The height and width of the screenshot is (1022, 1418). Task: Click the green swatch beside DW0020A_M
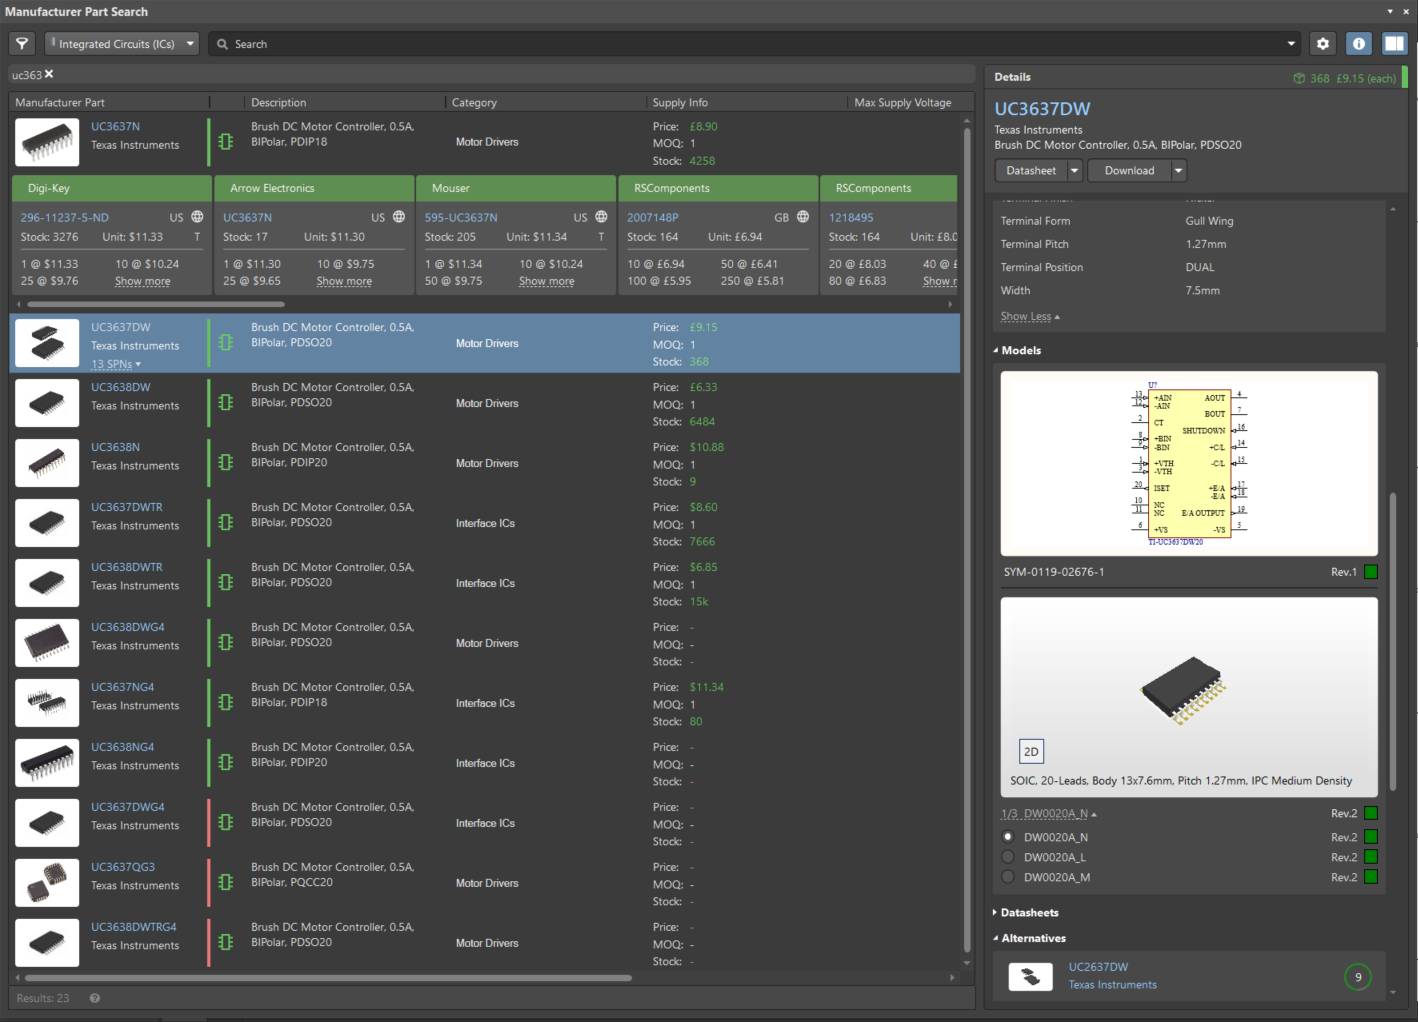click(1371, 877)
